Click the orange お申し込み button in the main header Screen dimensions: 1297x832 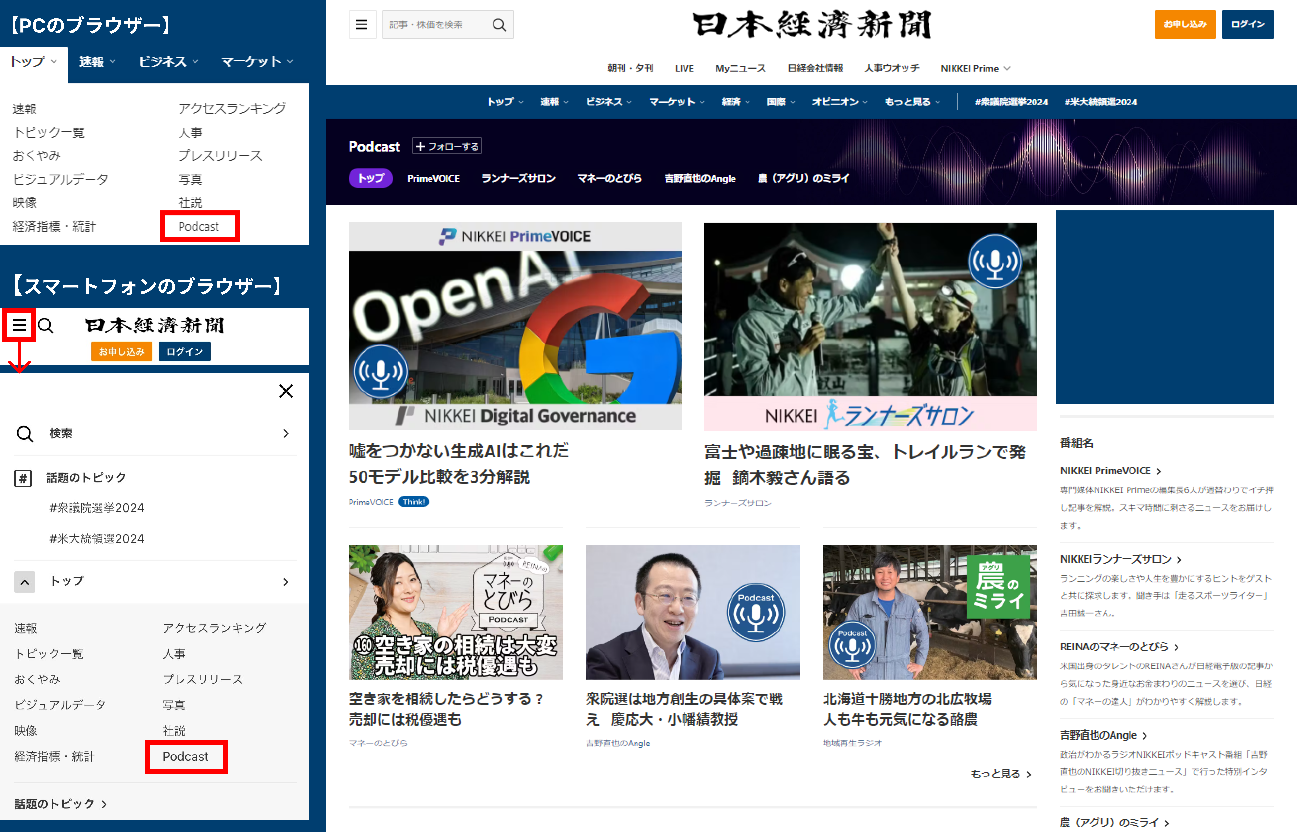click(x=1185, y=24)
